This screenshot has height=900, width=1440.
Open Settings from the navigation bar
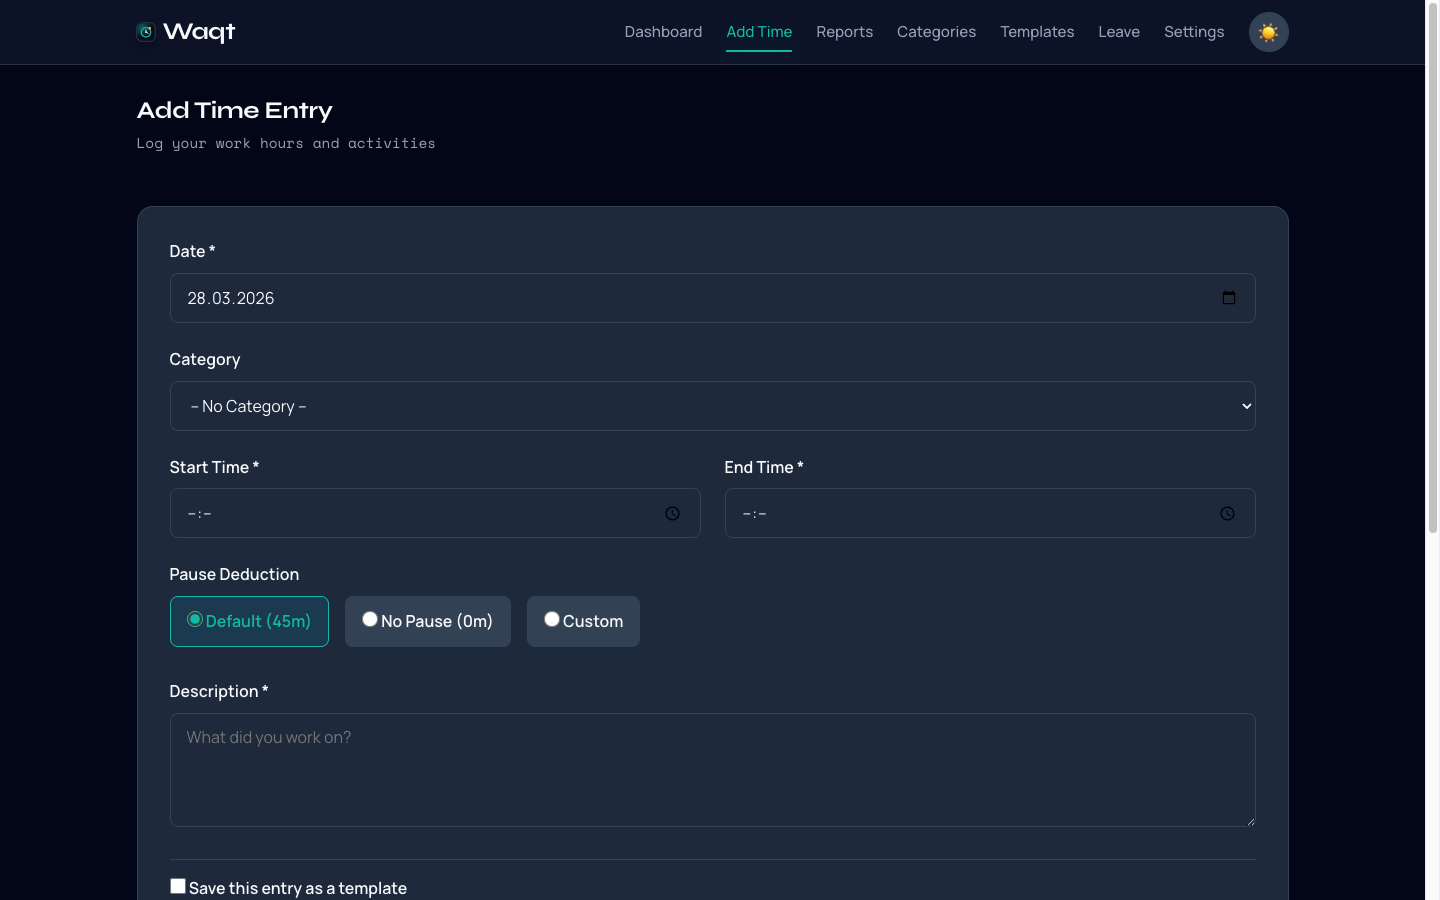point(1193,31)
